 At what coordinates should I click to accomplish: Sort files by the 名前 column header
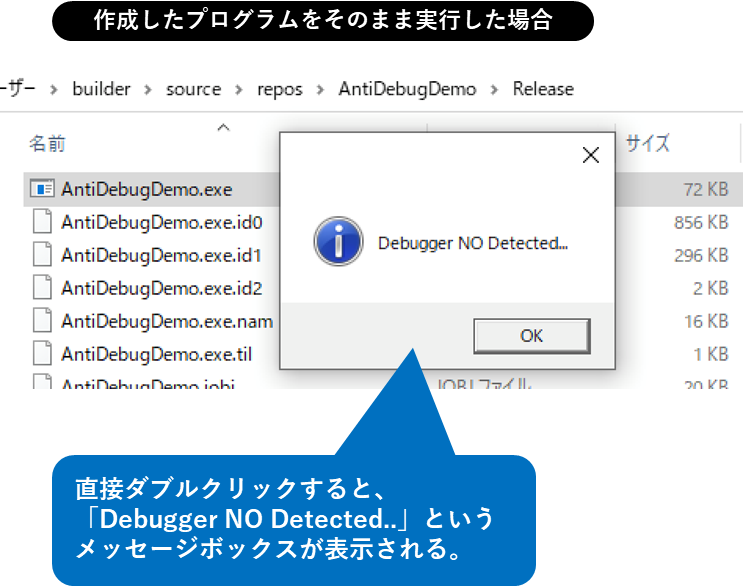point(47,144)
